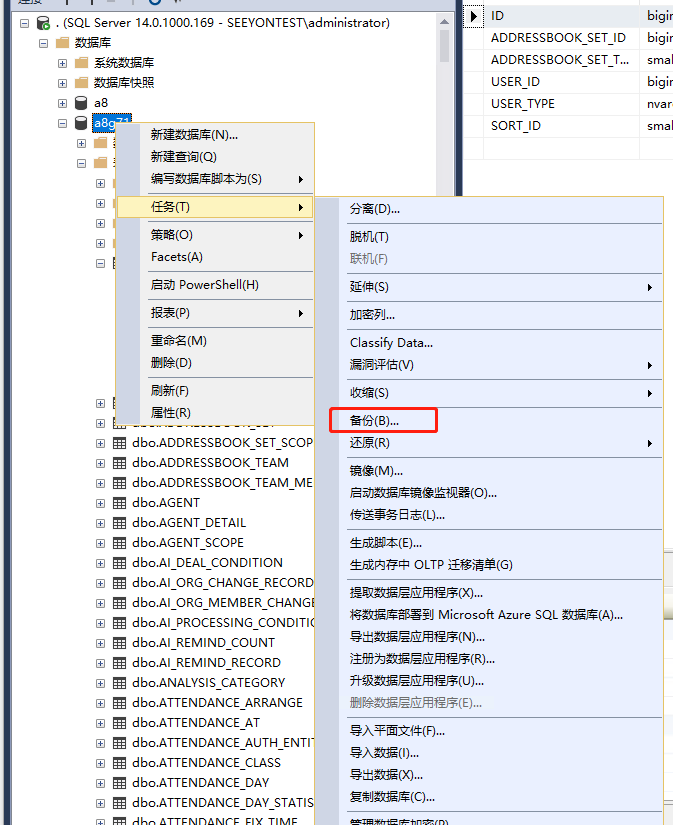The width and height of the screenshot is (673, 825).
Task: Click table icon of dbo.ATTENDANCE_CLASS
Action: pos(119,763)
